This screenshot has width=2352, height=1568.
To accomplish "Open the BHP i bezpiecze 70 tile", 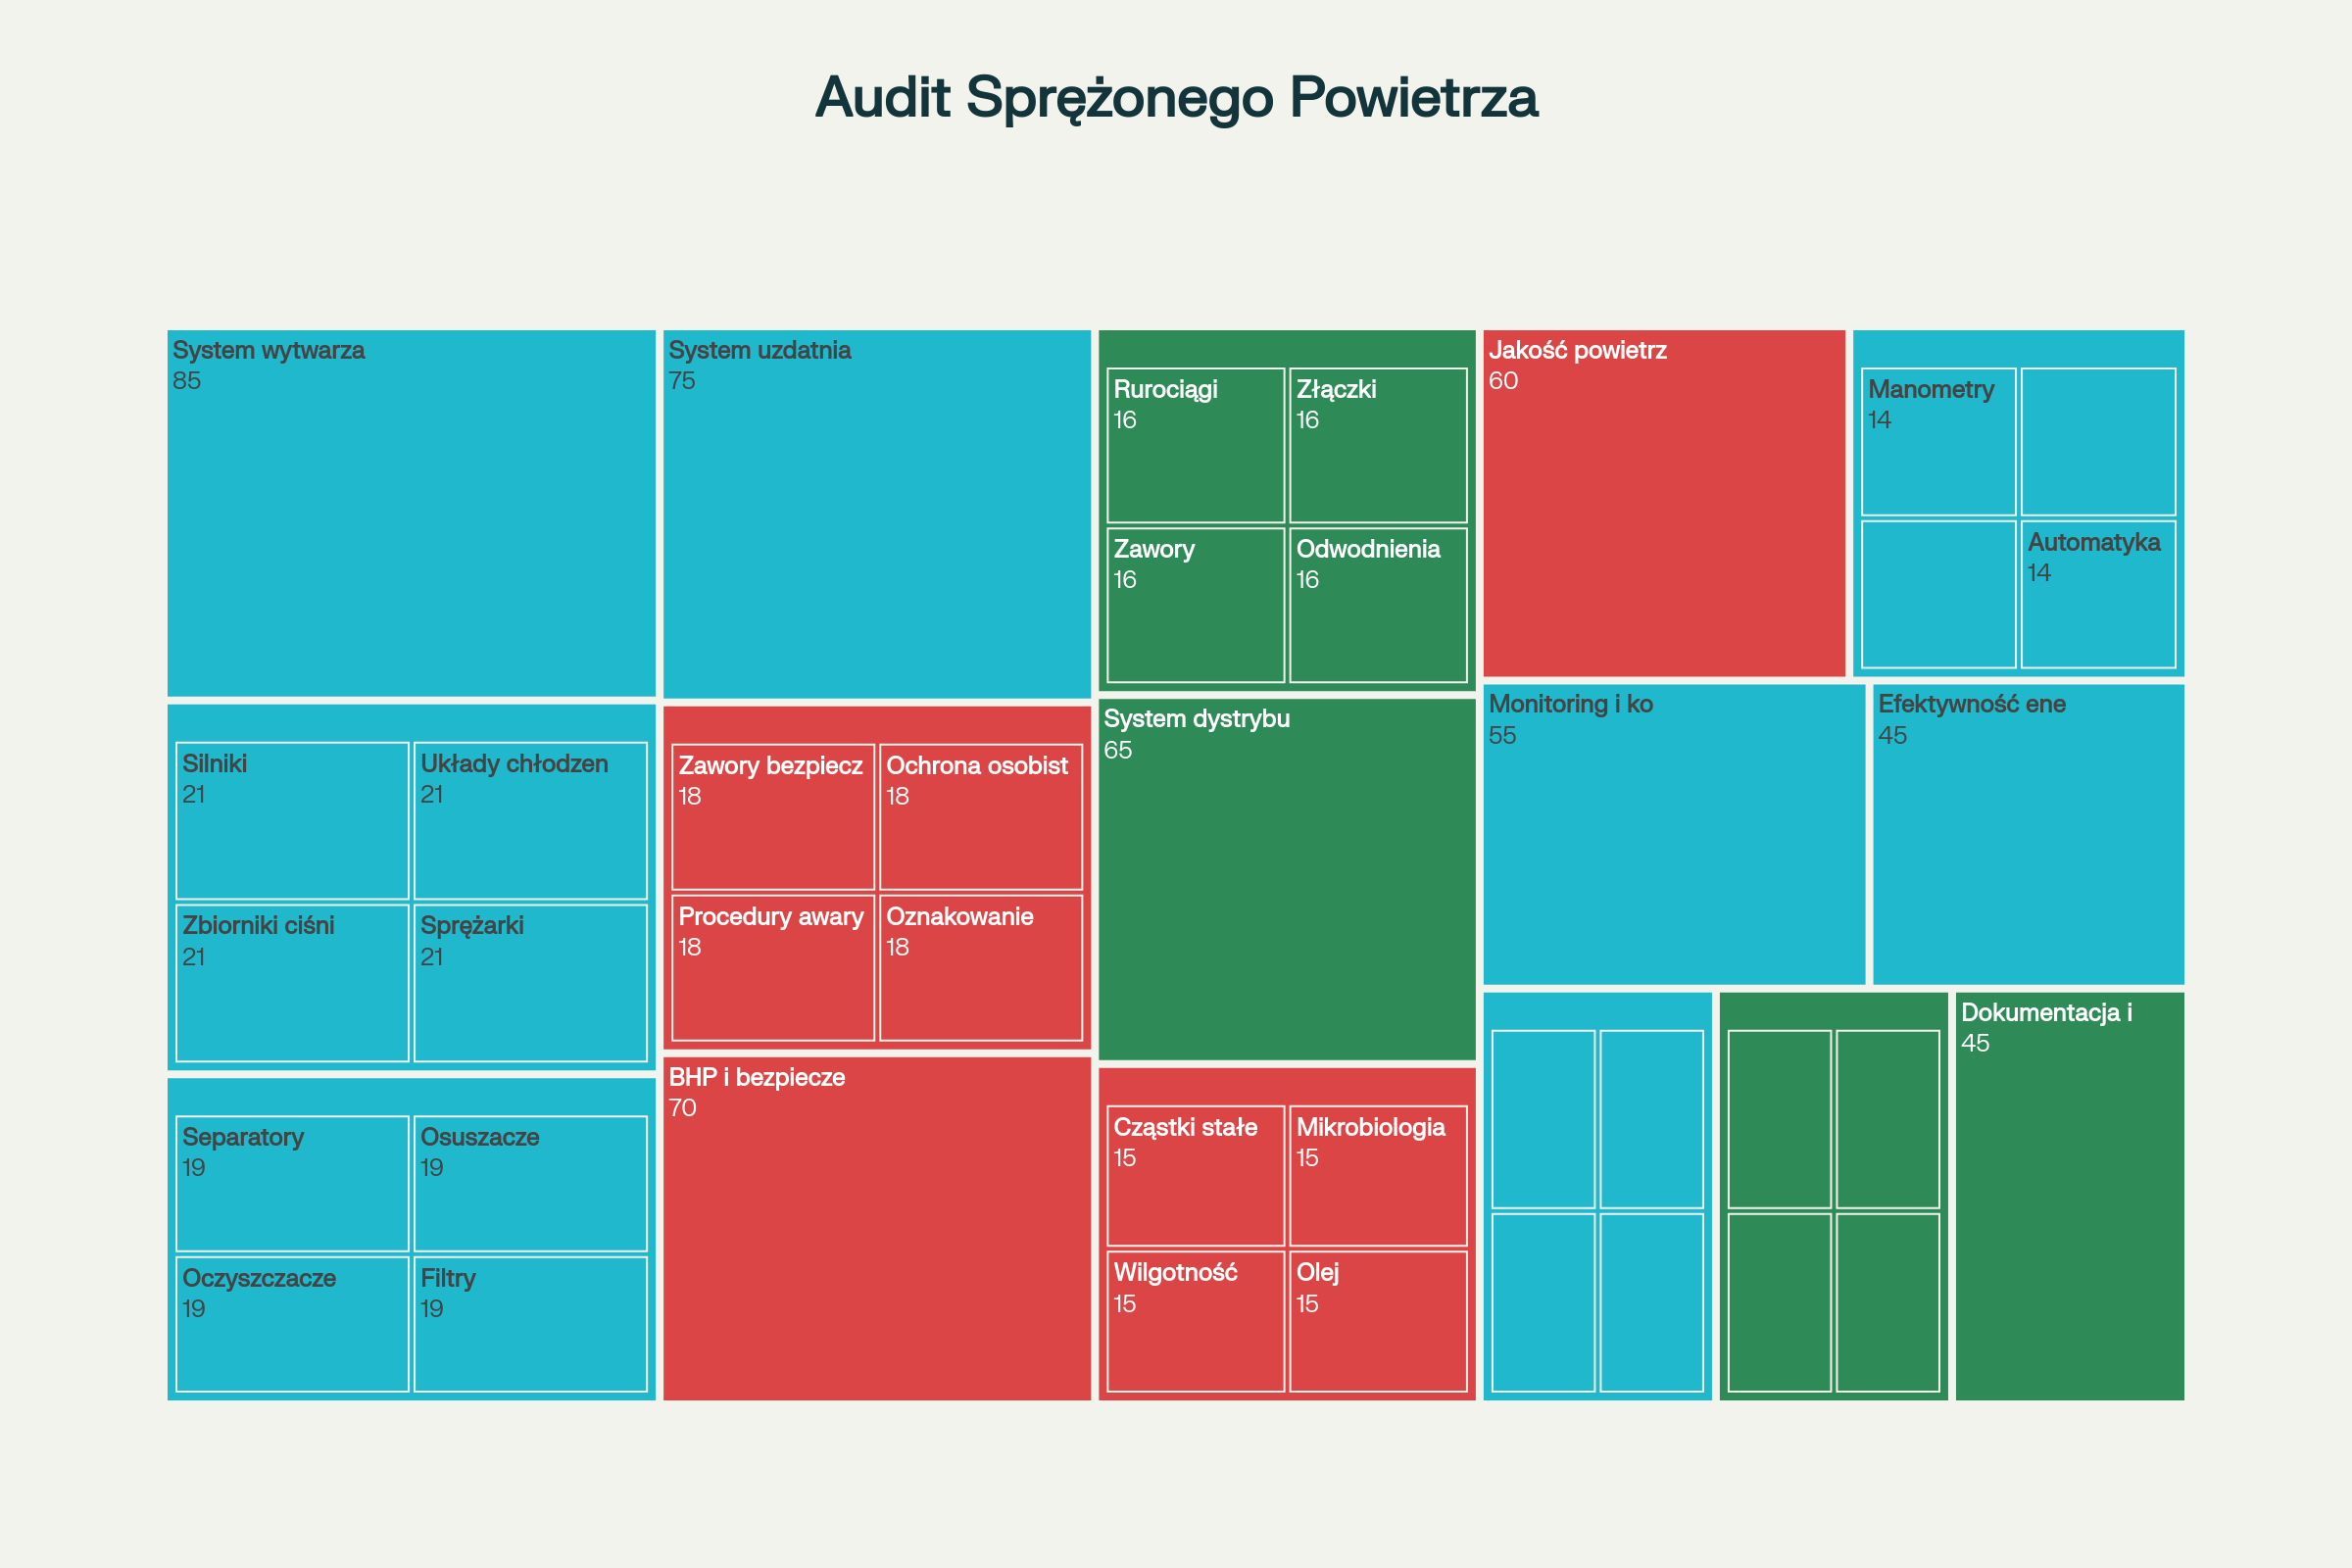I will tap(876, 1228).
